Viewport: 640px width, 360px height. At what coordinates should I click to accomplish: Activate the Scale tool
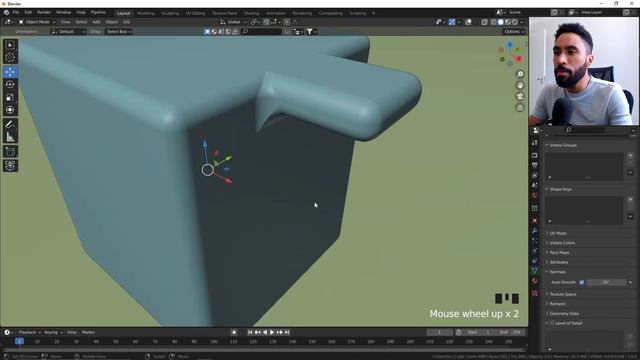point(10,97)
